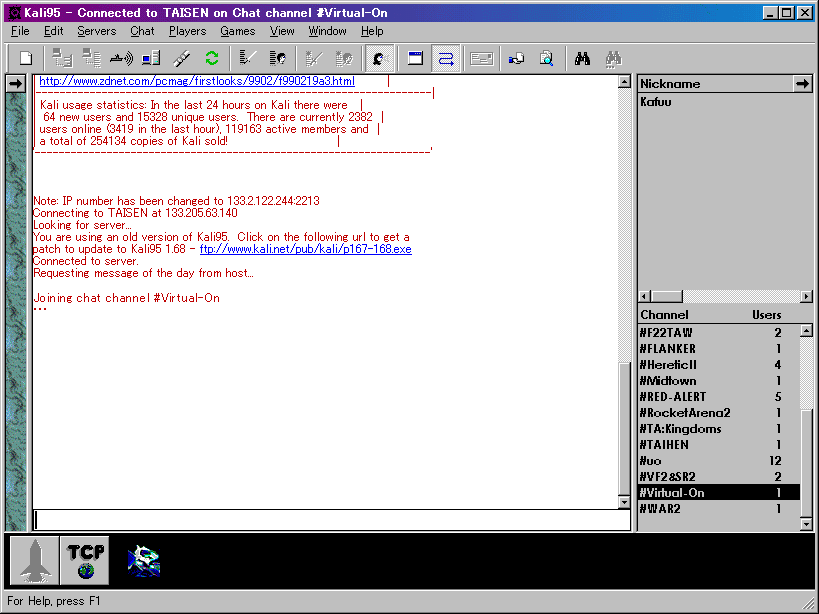Click the greyed list with face icon
The height and width of the screenshot is (614, 819).
(x=344, y=58)
